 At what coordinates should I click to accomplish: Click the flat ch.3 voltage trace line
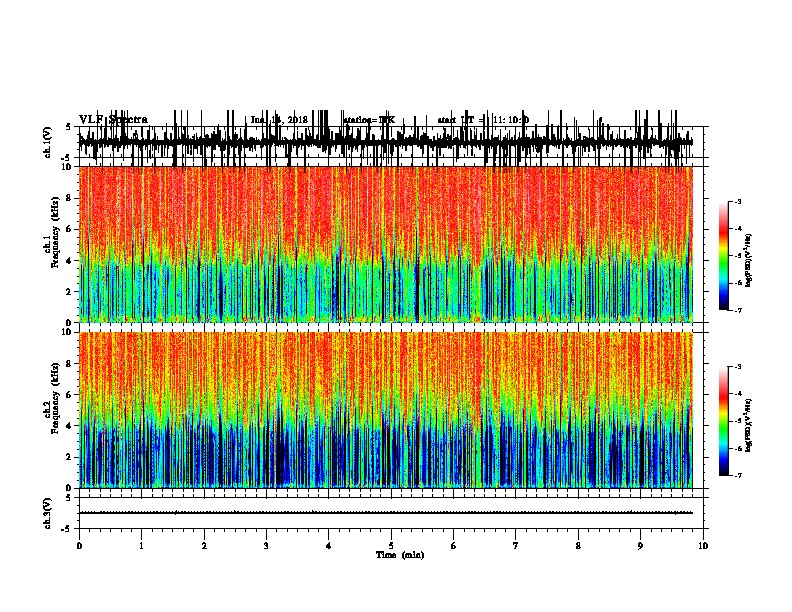click(x=386, y=513)
